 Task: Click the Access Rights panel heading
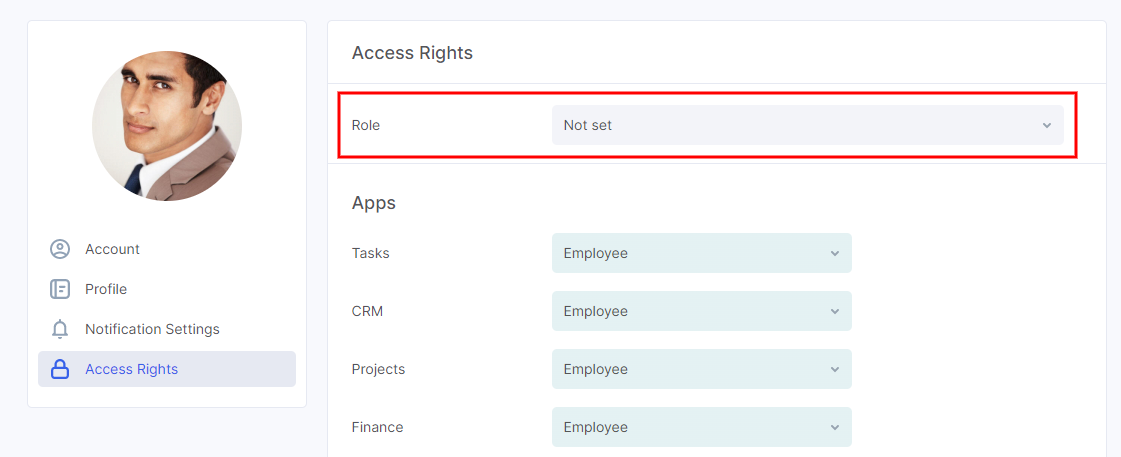coord(413,53)
